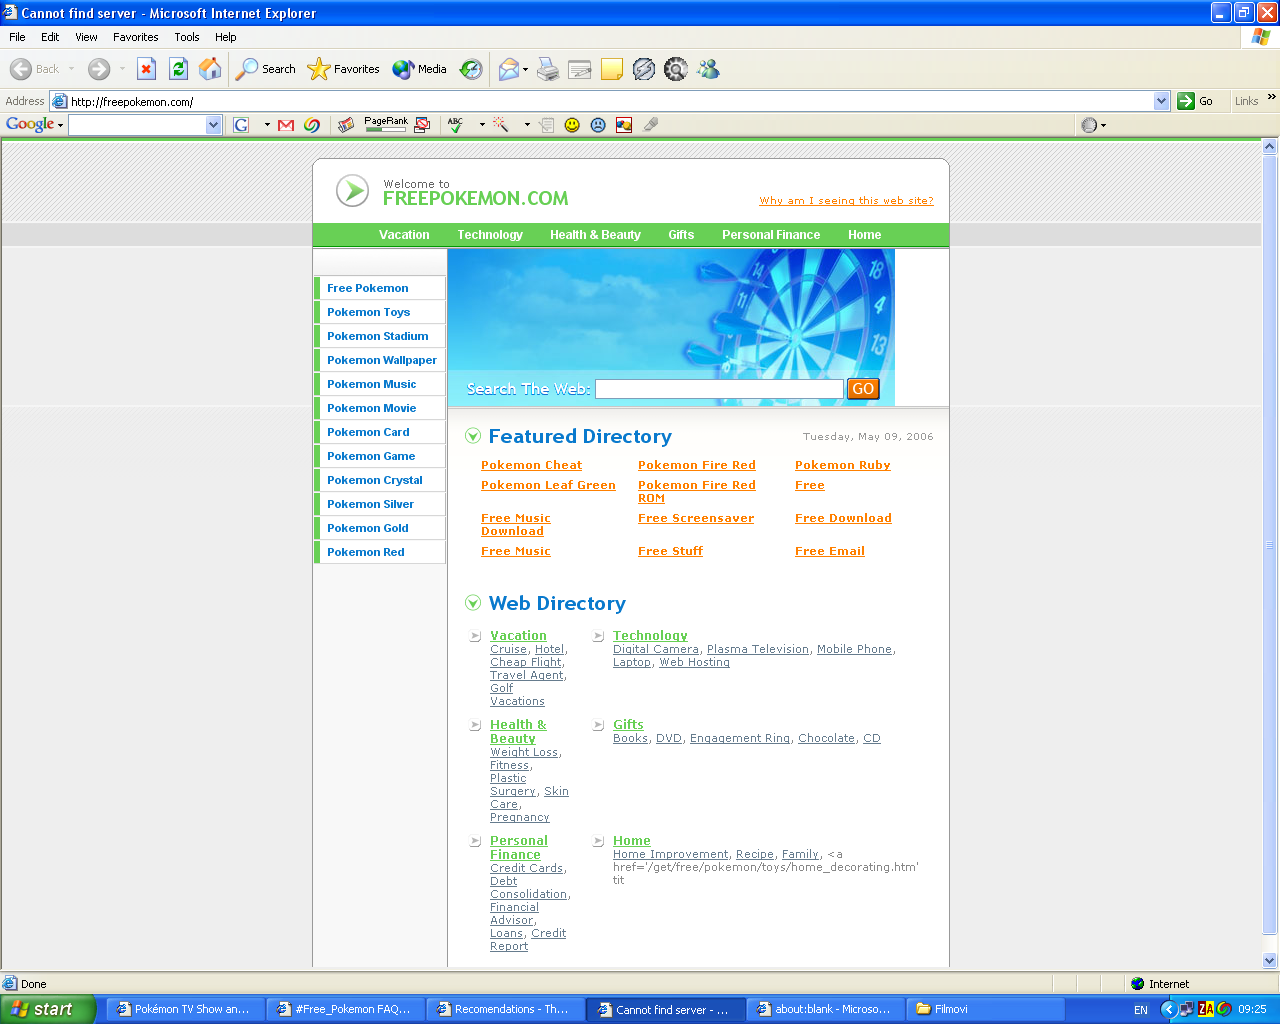Click the yellow note toolbar icon
The image size is (1280, 1024).
pos(612,69)
